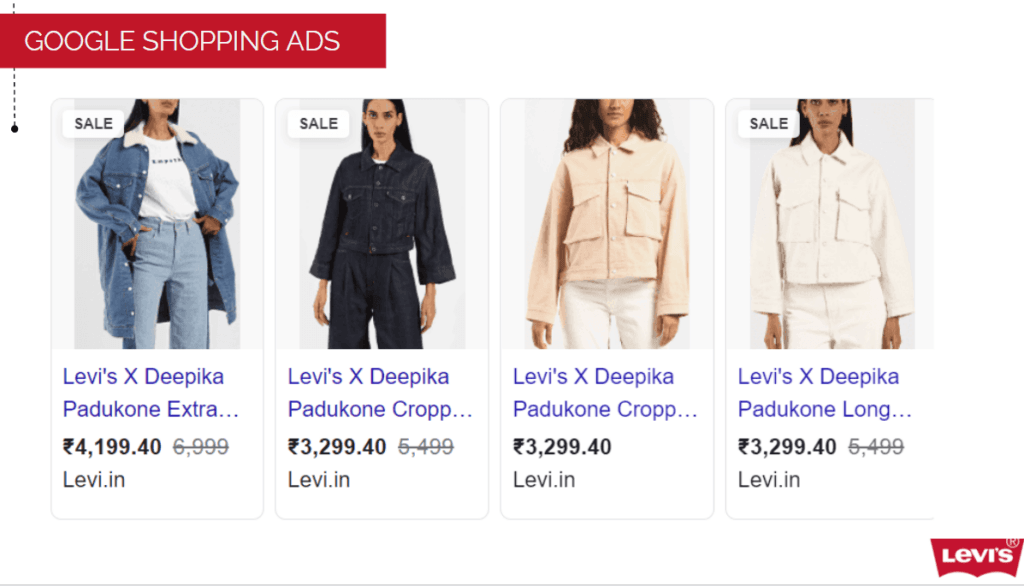Click the SALE badge on the denim jacket ad
Viewport: 1024px width, 586px height.
coord(92,123)
